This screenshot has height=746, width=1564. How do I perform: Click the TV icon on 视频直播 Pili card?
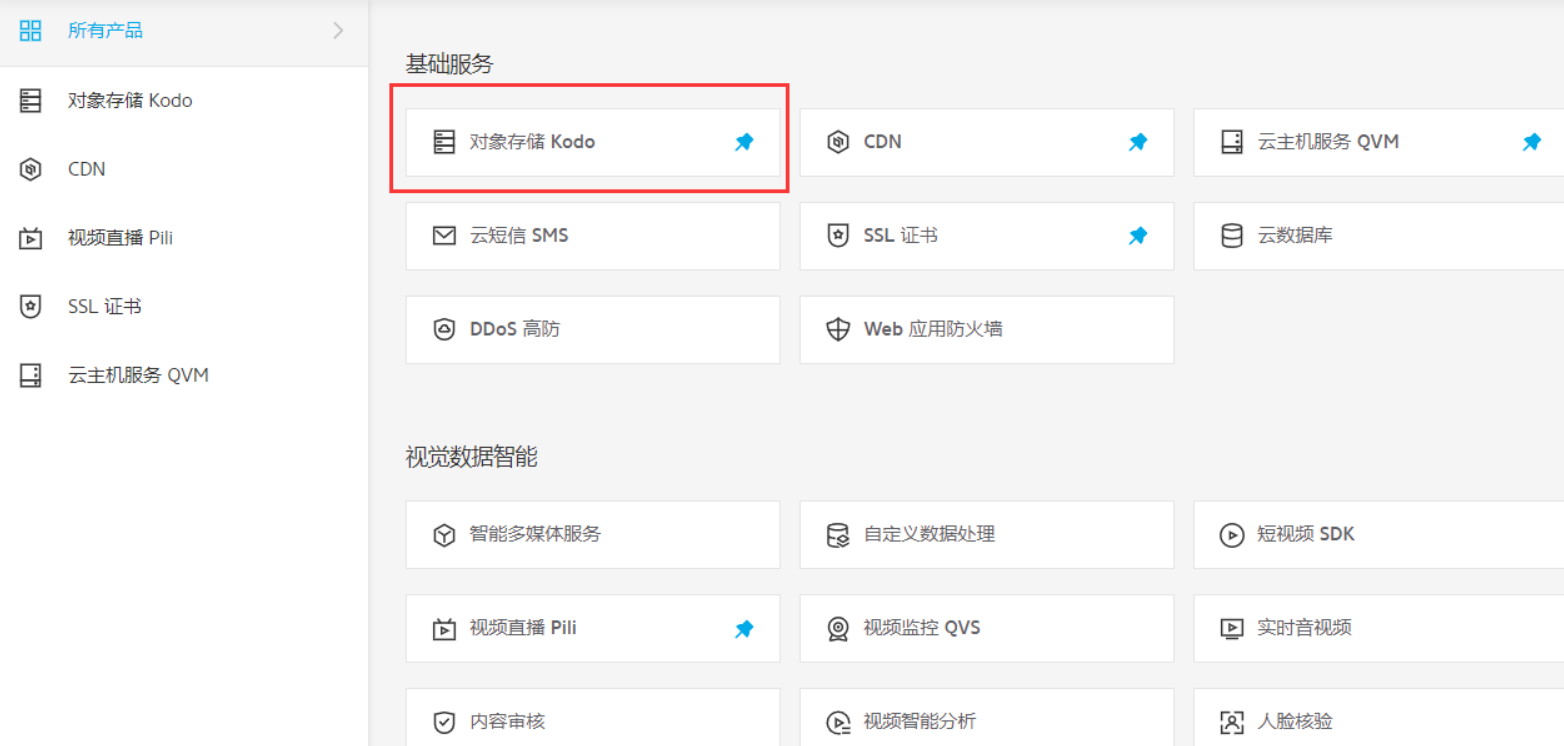pyautogui.click(x=444, y=629)
